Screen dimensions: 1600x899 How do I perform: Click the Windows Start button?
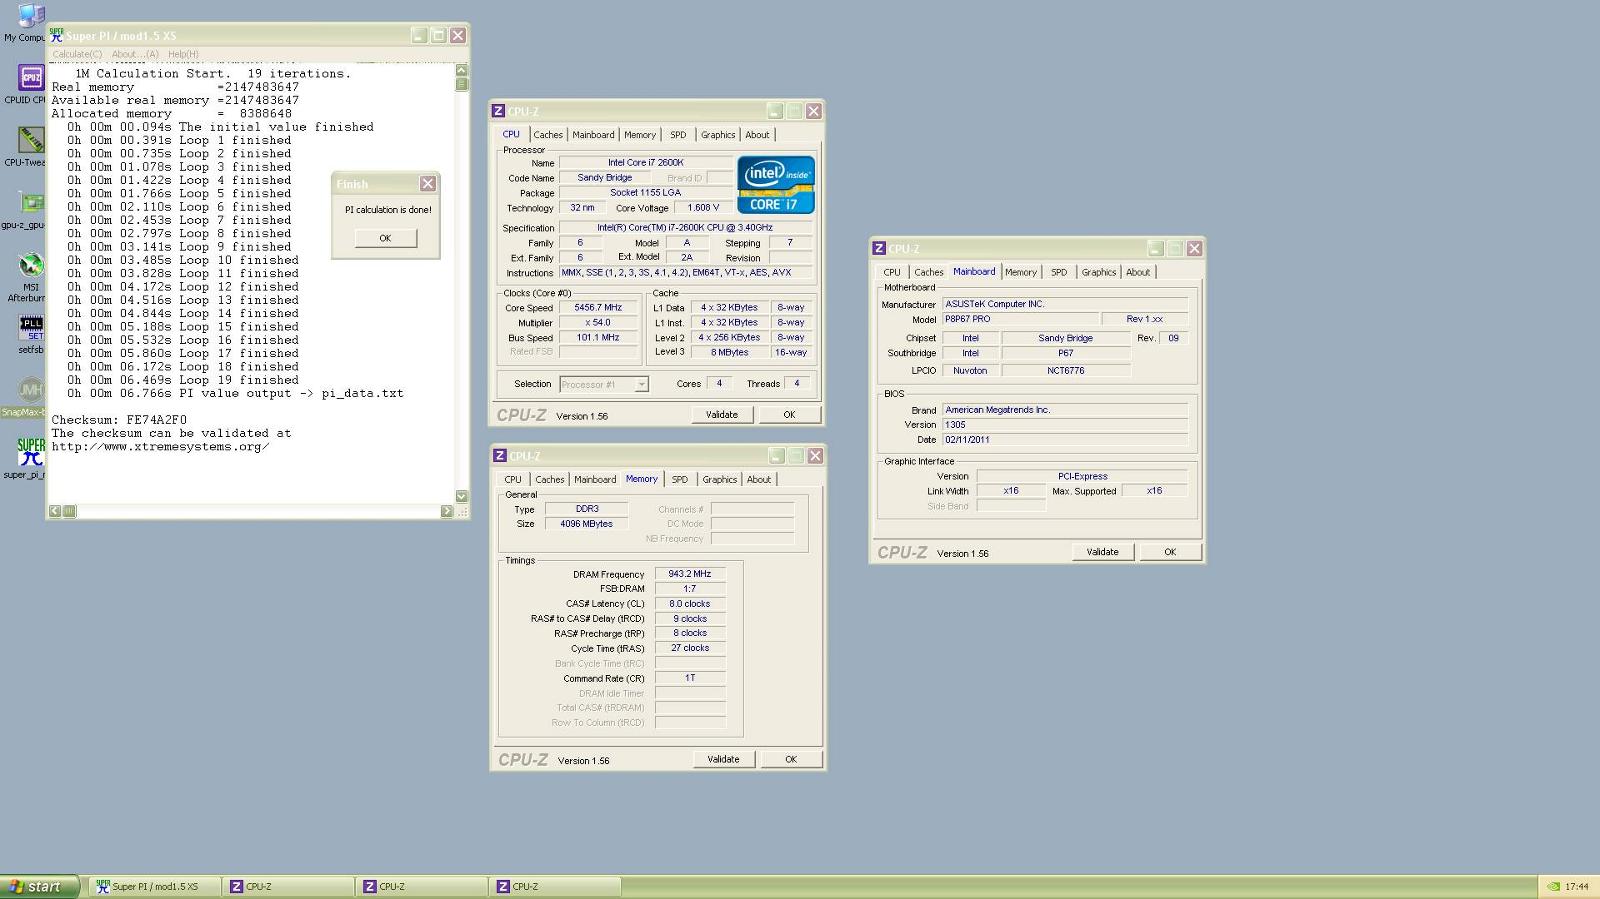tap(38, 887)
